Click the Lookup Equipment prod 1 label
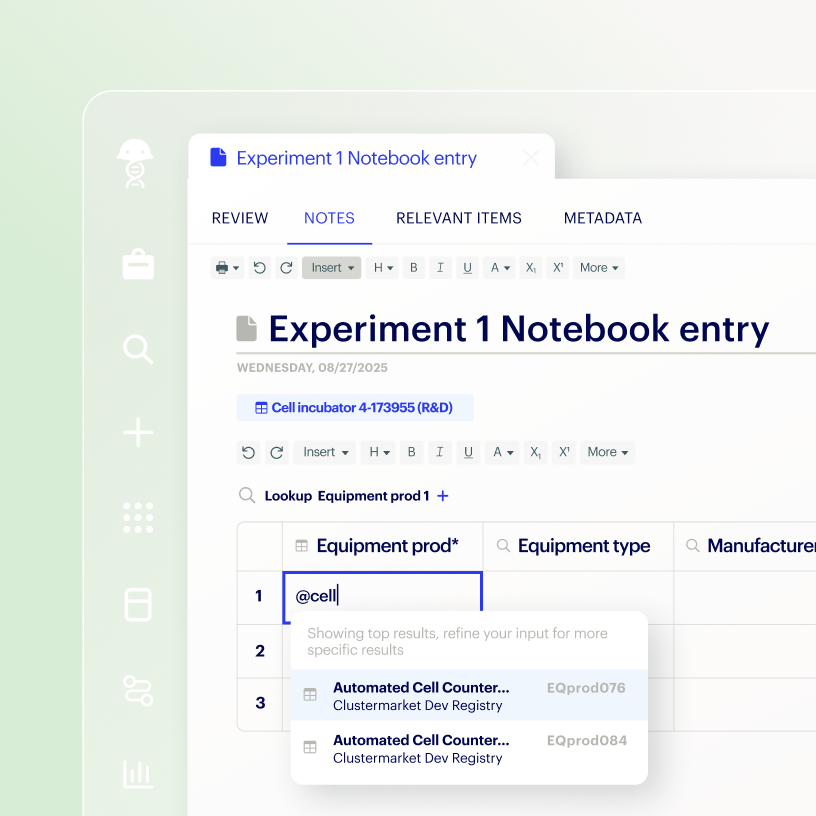Viewport: 816px width, 816px height. 347,496
